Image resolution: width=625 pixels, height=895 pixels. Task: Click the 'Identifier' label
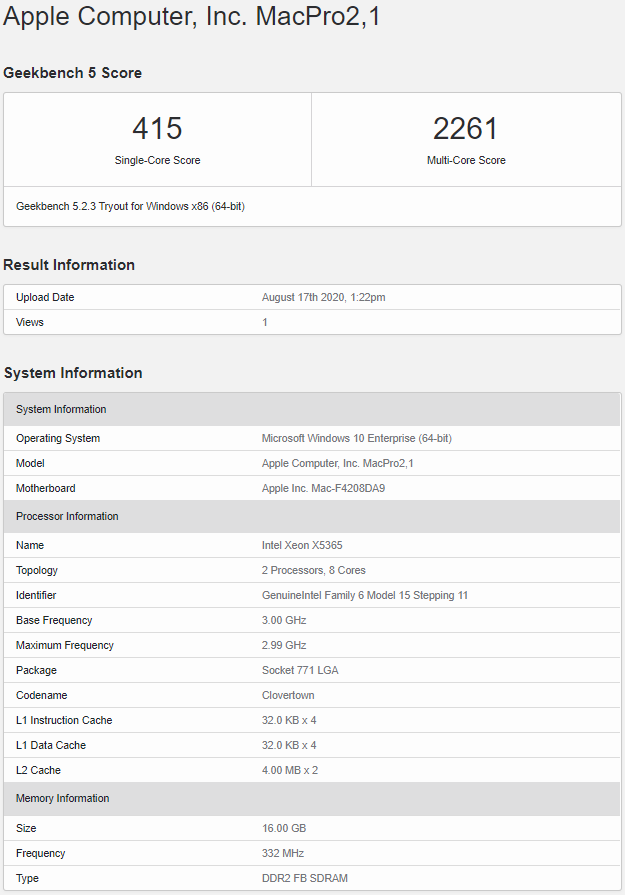(x=36, y=595)
